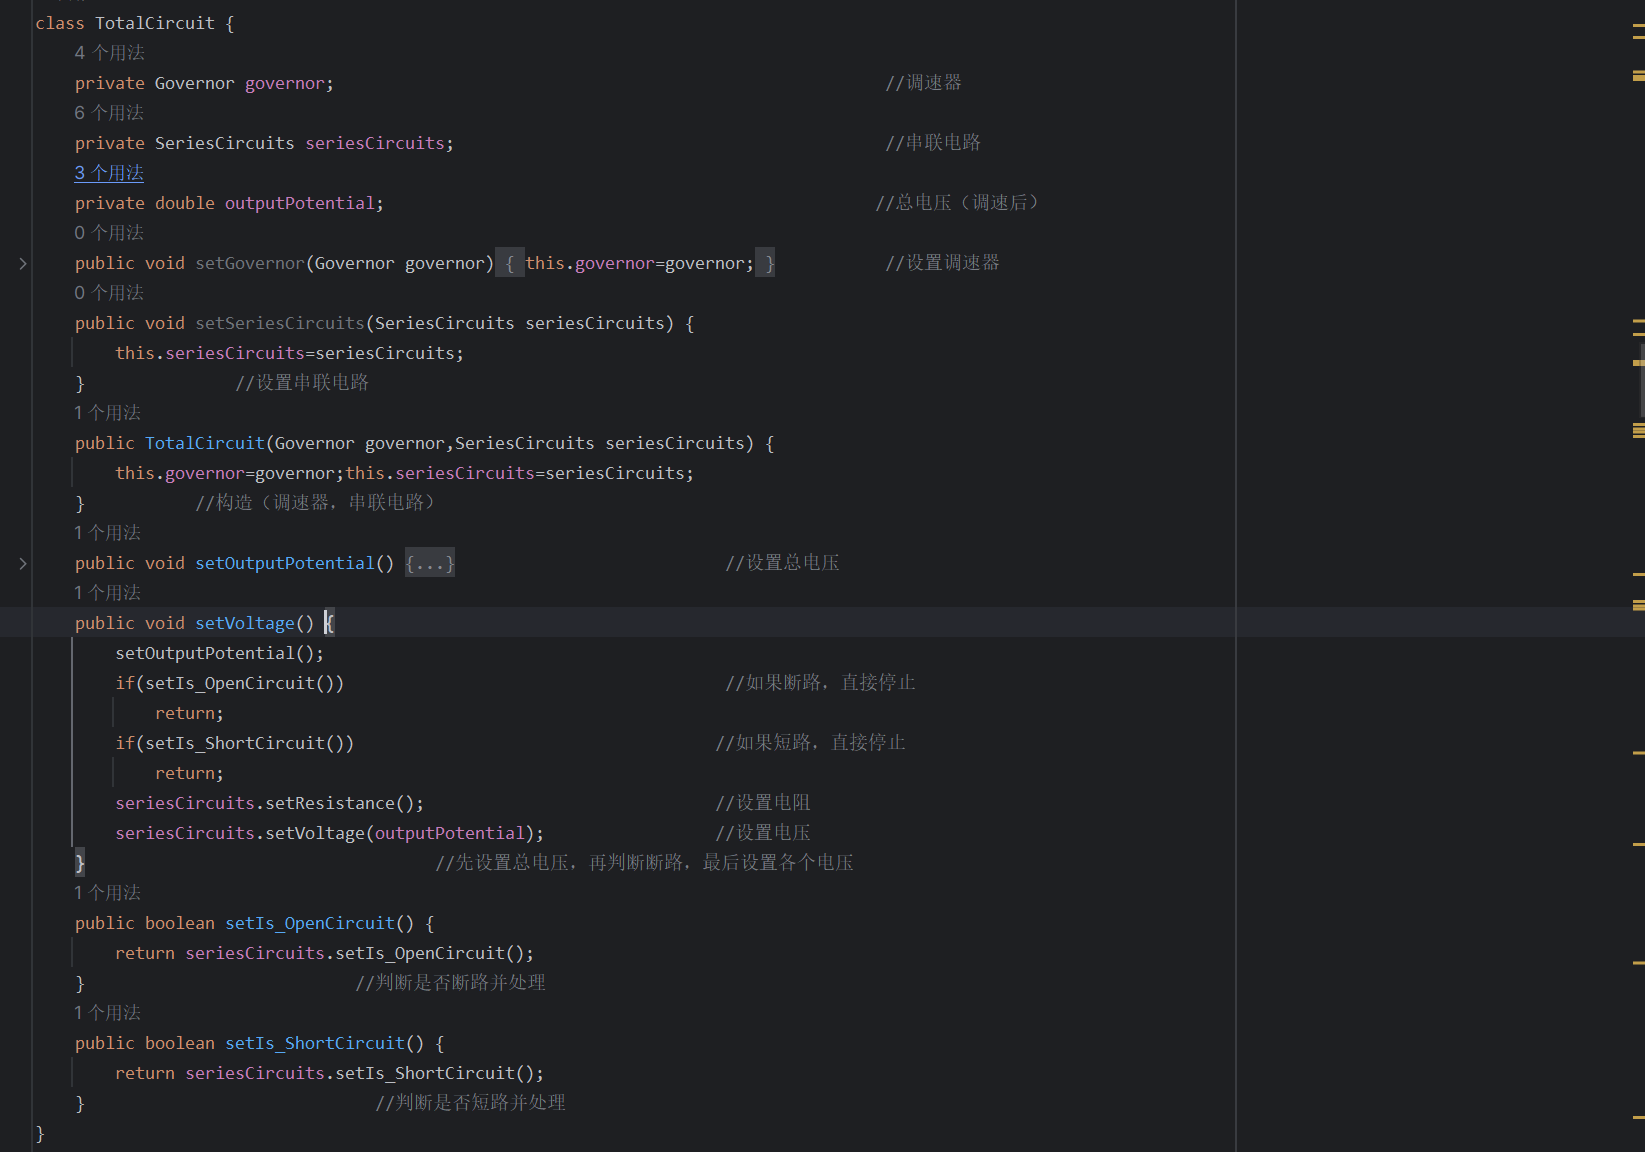Expand the folded setOutputPotential method with gutter chevron
This screenshot has height=1152, width=1645.
(x=23, y=564)
